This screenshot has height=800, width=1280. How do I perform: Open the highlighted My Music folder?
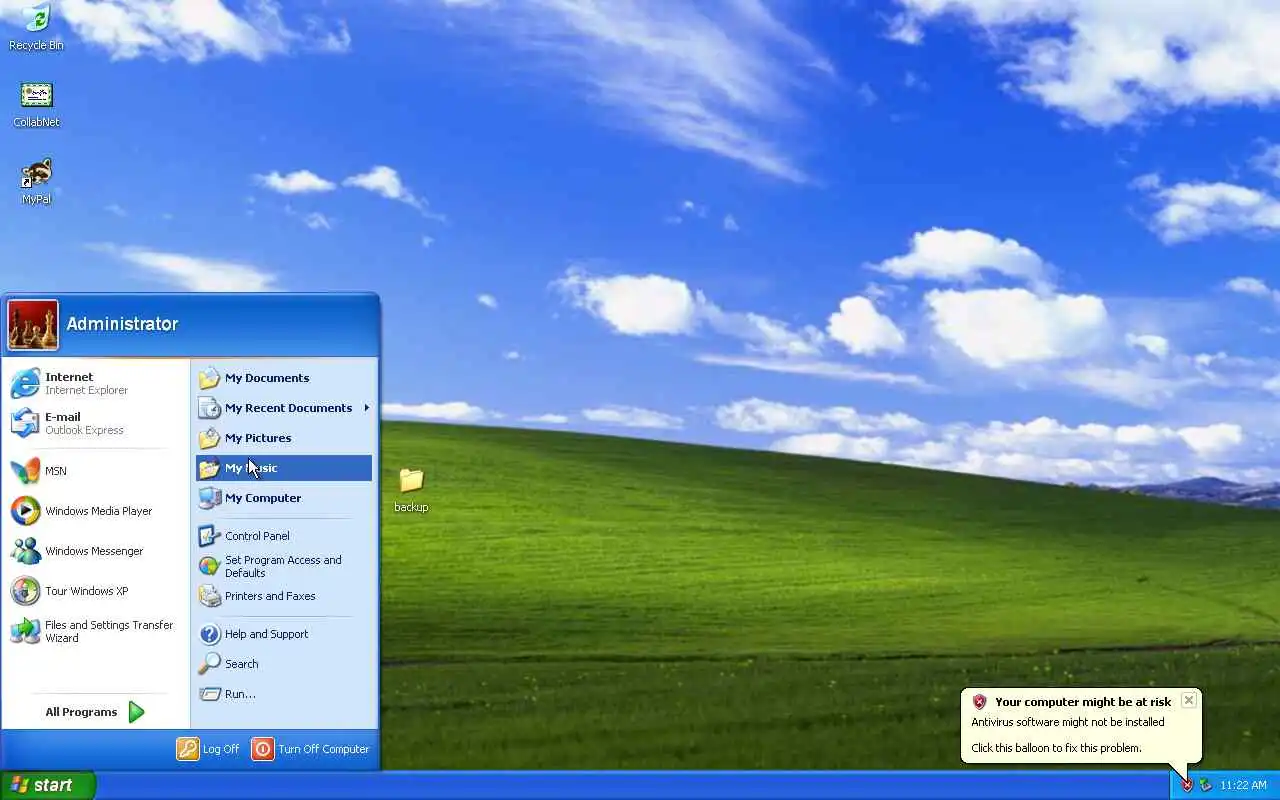point(284,468)
